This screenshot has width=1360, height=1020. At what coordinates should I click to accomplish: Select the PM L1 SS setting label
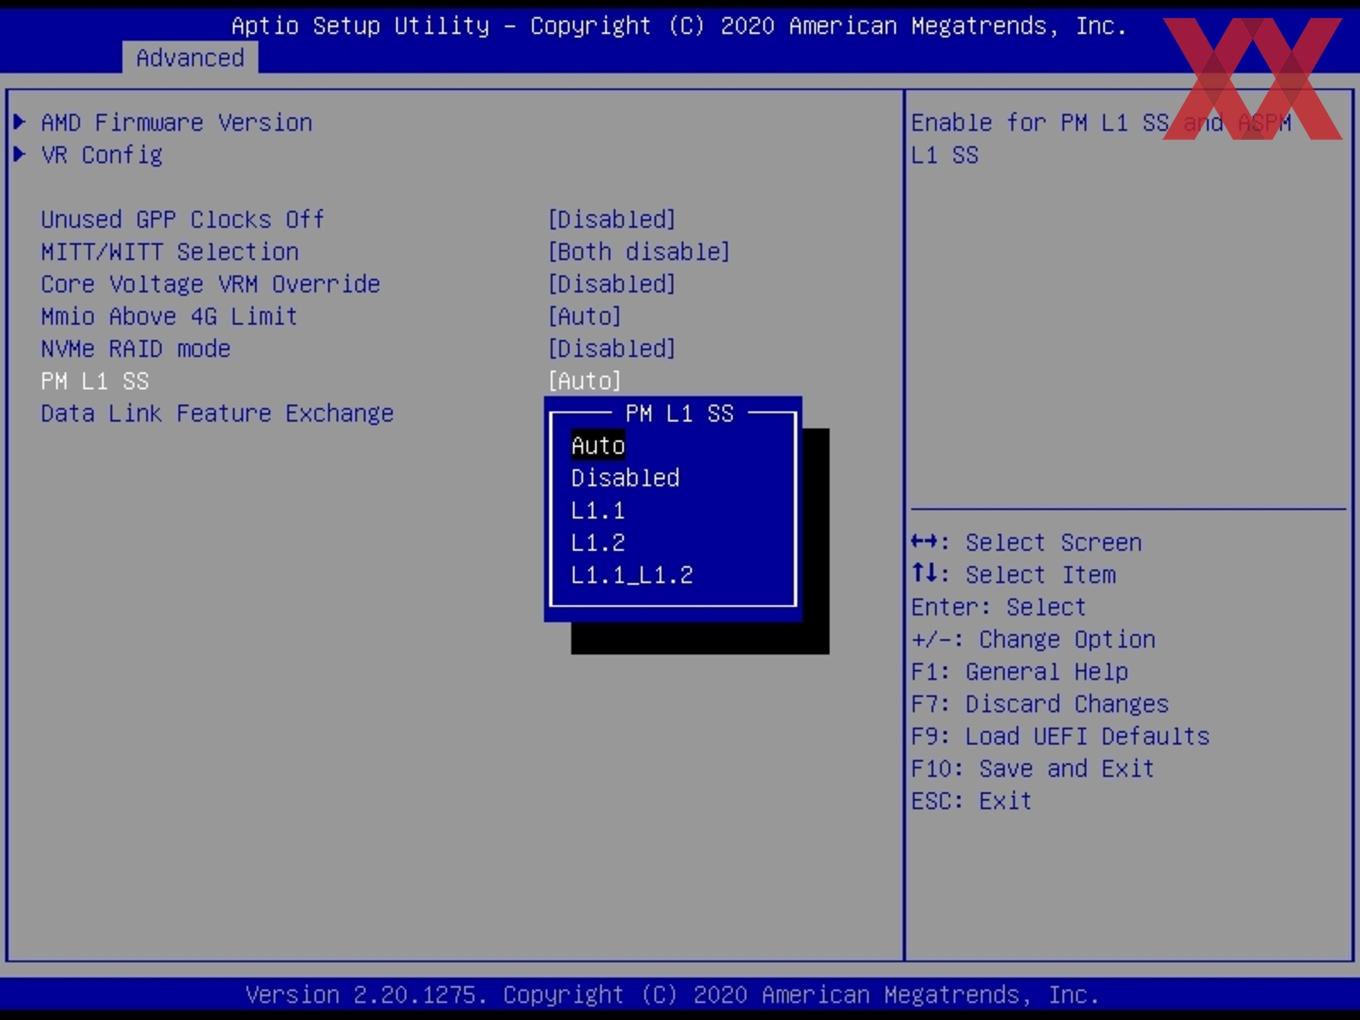tap(95, 381)
